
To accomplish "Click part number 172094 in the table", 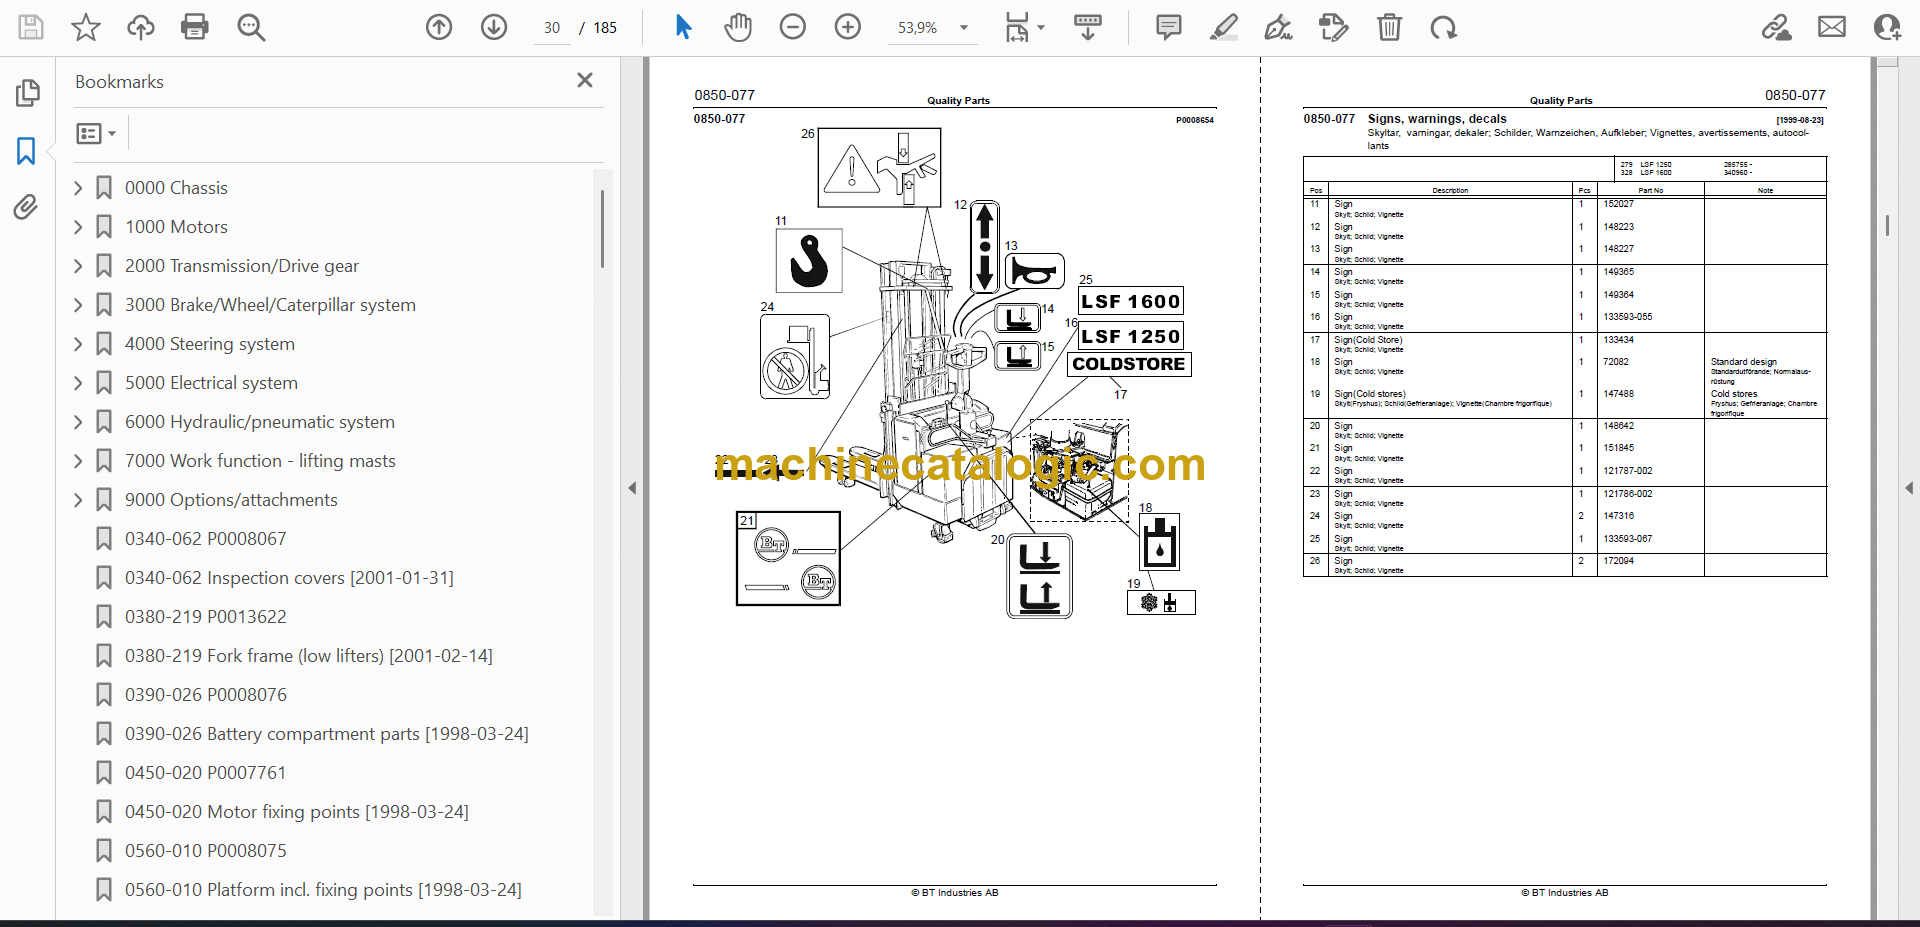I will pyautogui.click(x=1618, y=561).
